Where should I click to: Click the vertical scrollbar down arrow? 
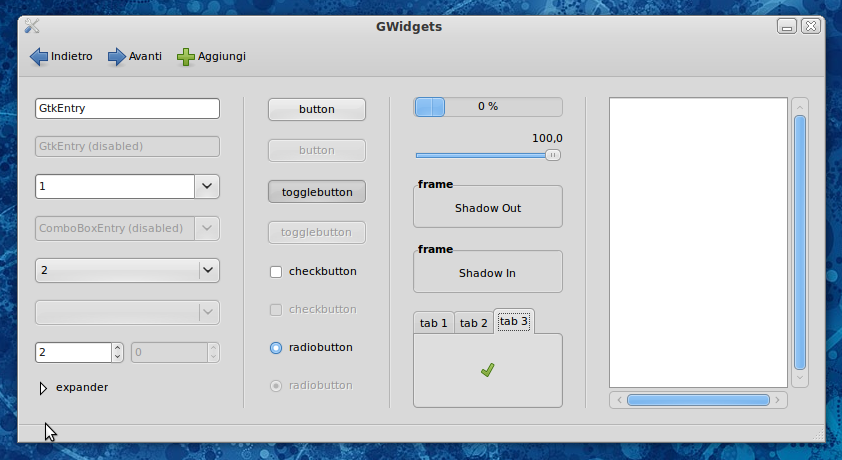click(800, 378)
